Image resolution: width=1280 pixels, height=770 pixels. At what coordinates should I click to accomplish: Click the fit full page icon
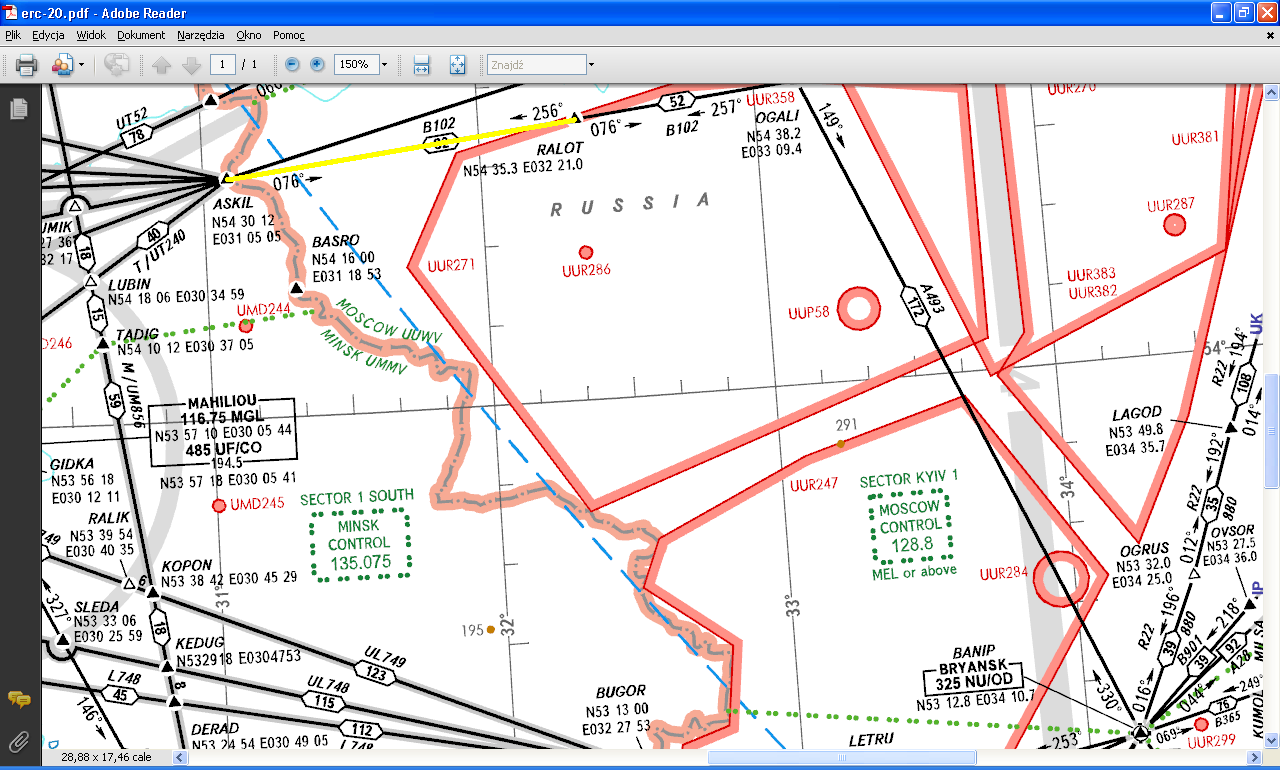(457, 65)
